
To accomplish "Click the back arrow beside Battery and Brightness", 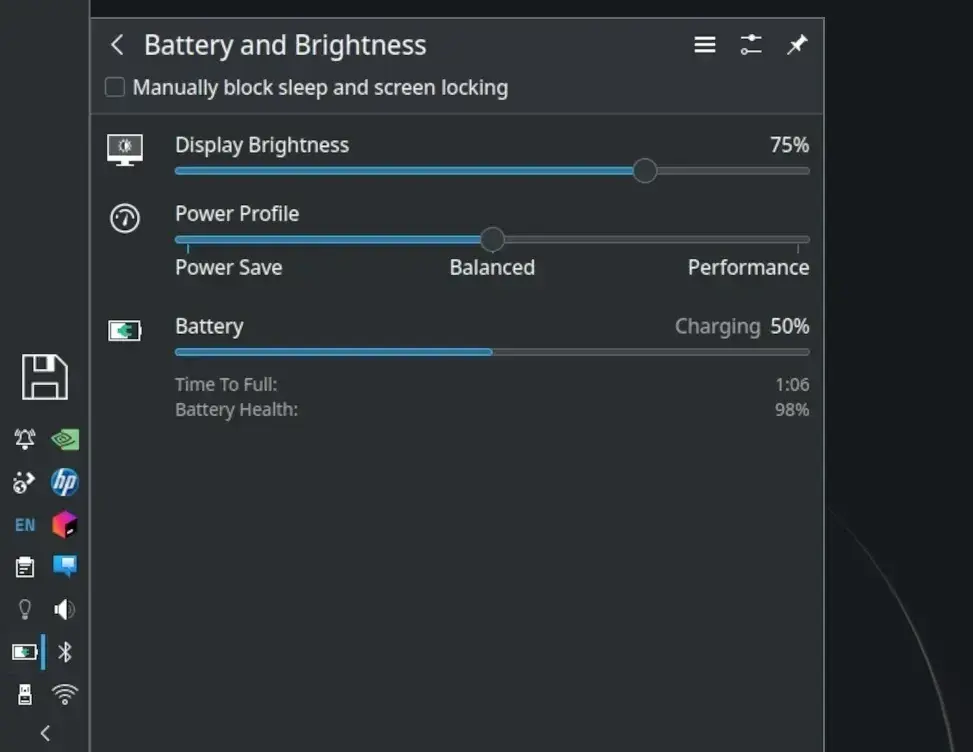I will tap(117, 45).
